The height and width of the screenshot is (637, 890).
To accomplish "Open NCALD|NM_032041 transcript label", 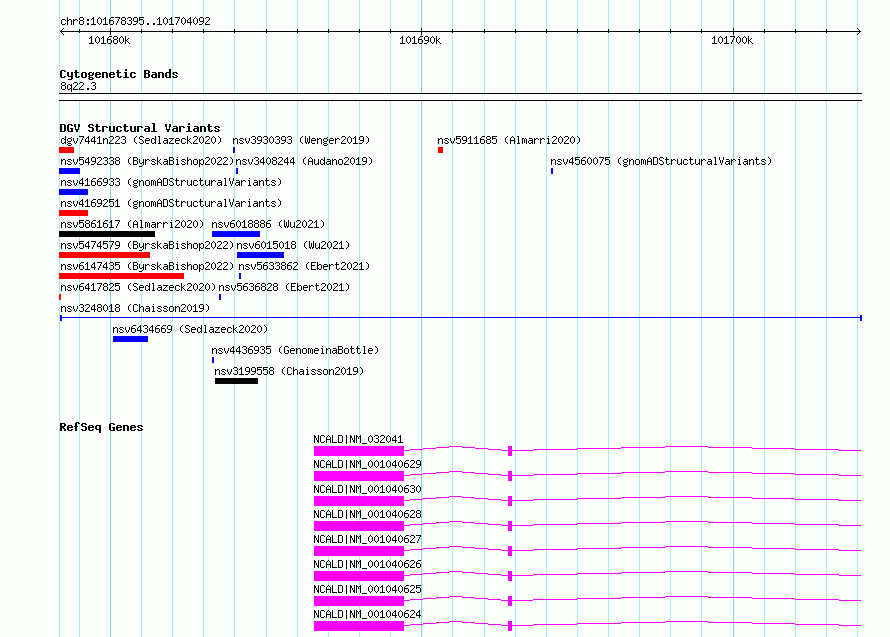I will pyautogui.click(x=358, y=439).
